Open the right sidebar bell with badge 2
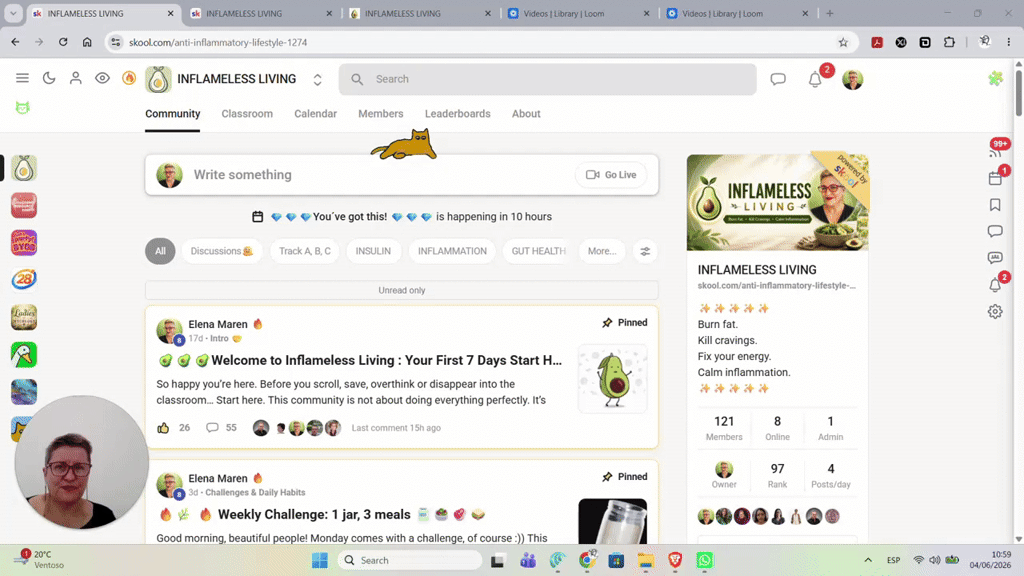This screenshot has height=576, width=1024. (995, 285)
